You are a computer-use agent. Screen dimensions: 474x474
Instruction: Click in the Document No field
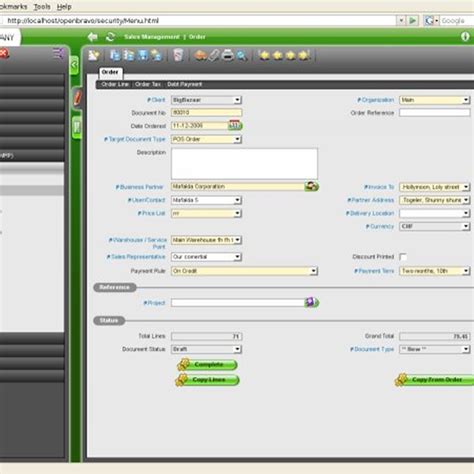pyautogui.click(x=206, y=113)
